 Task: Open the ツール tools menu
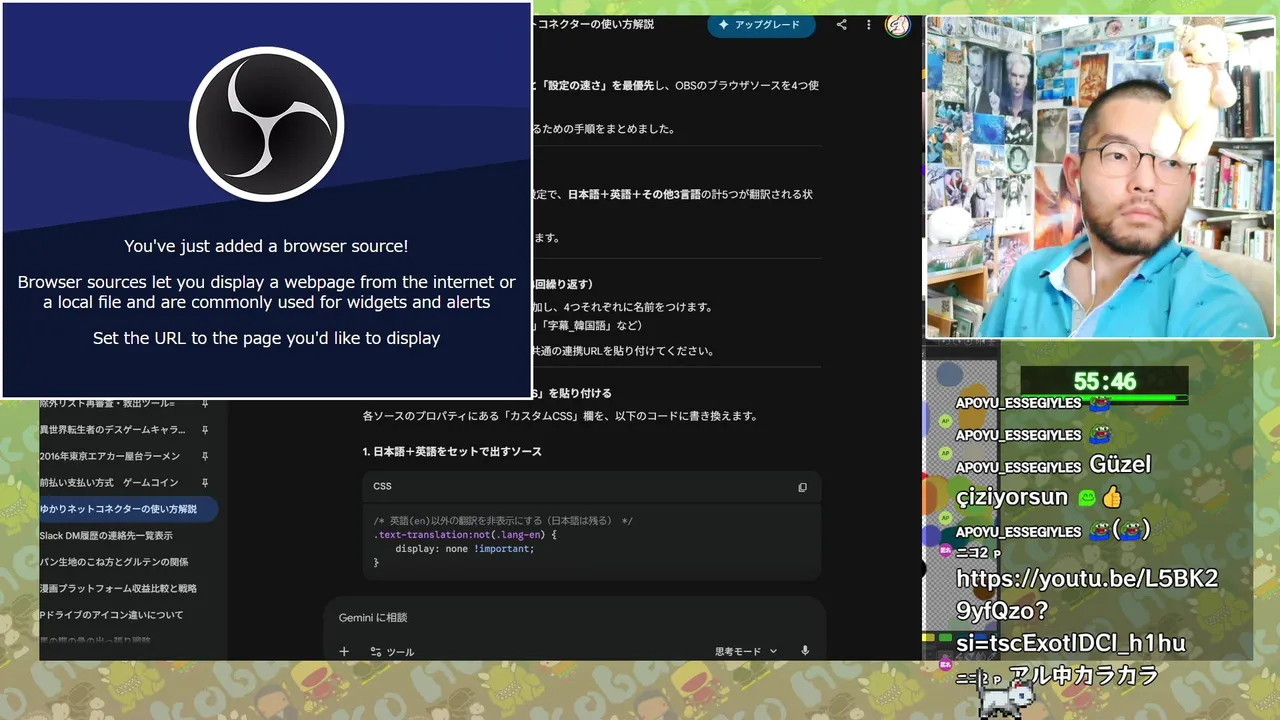pos(392,651)
